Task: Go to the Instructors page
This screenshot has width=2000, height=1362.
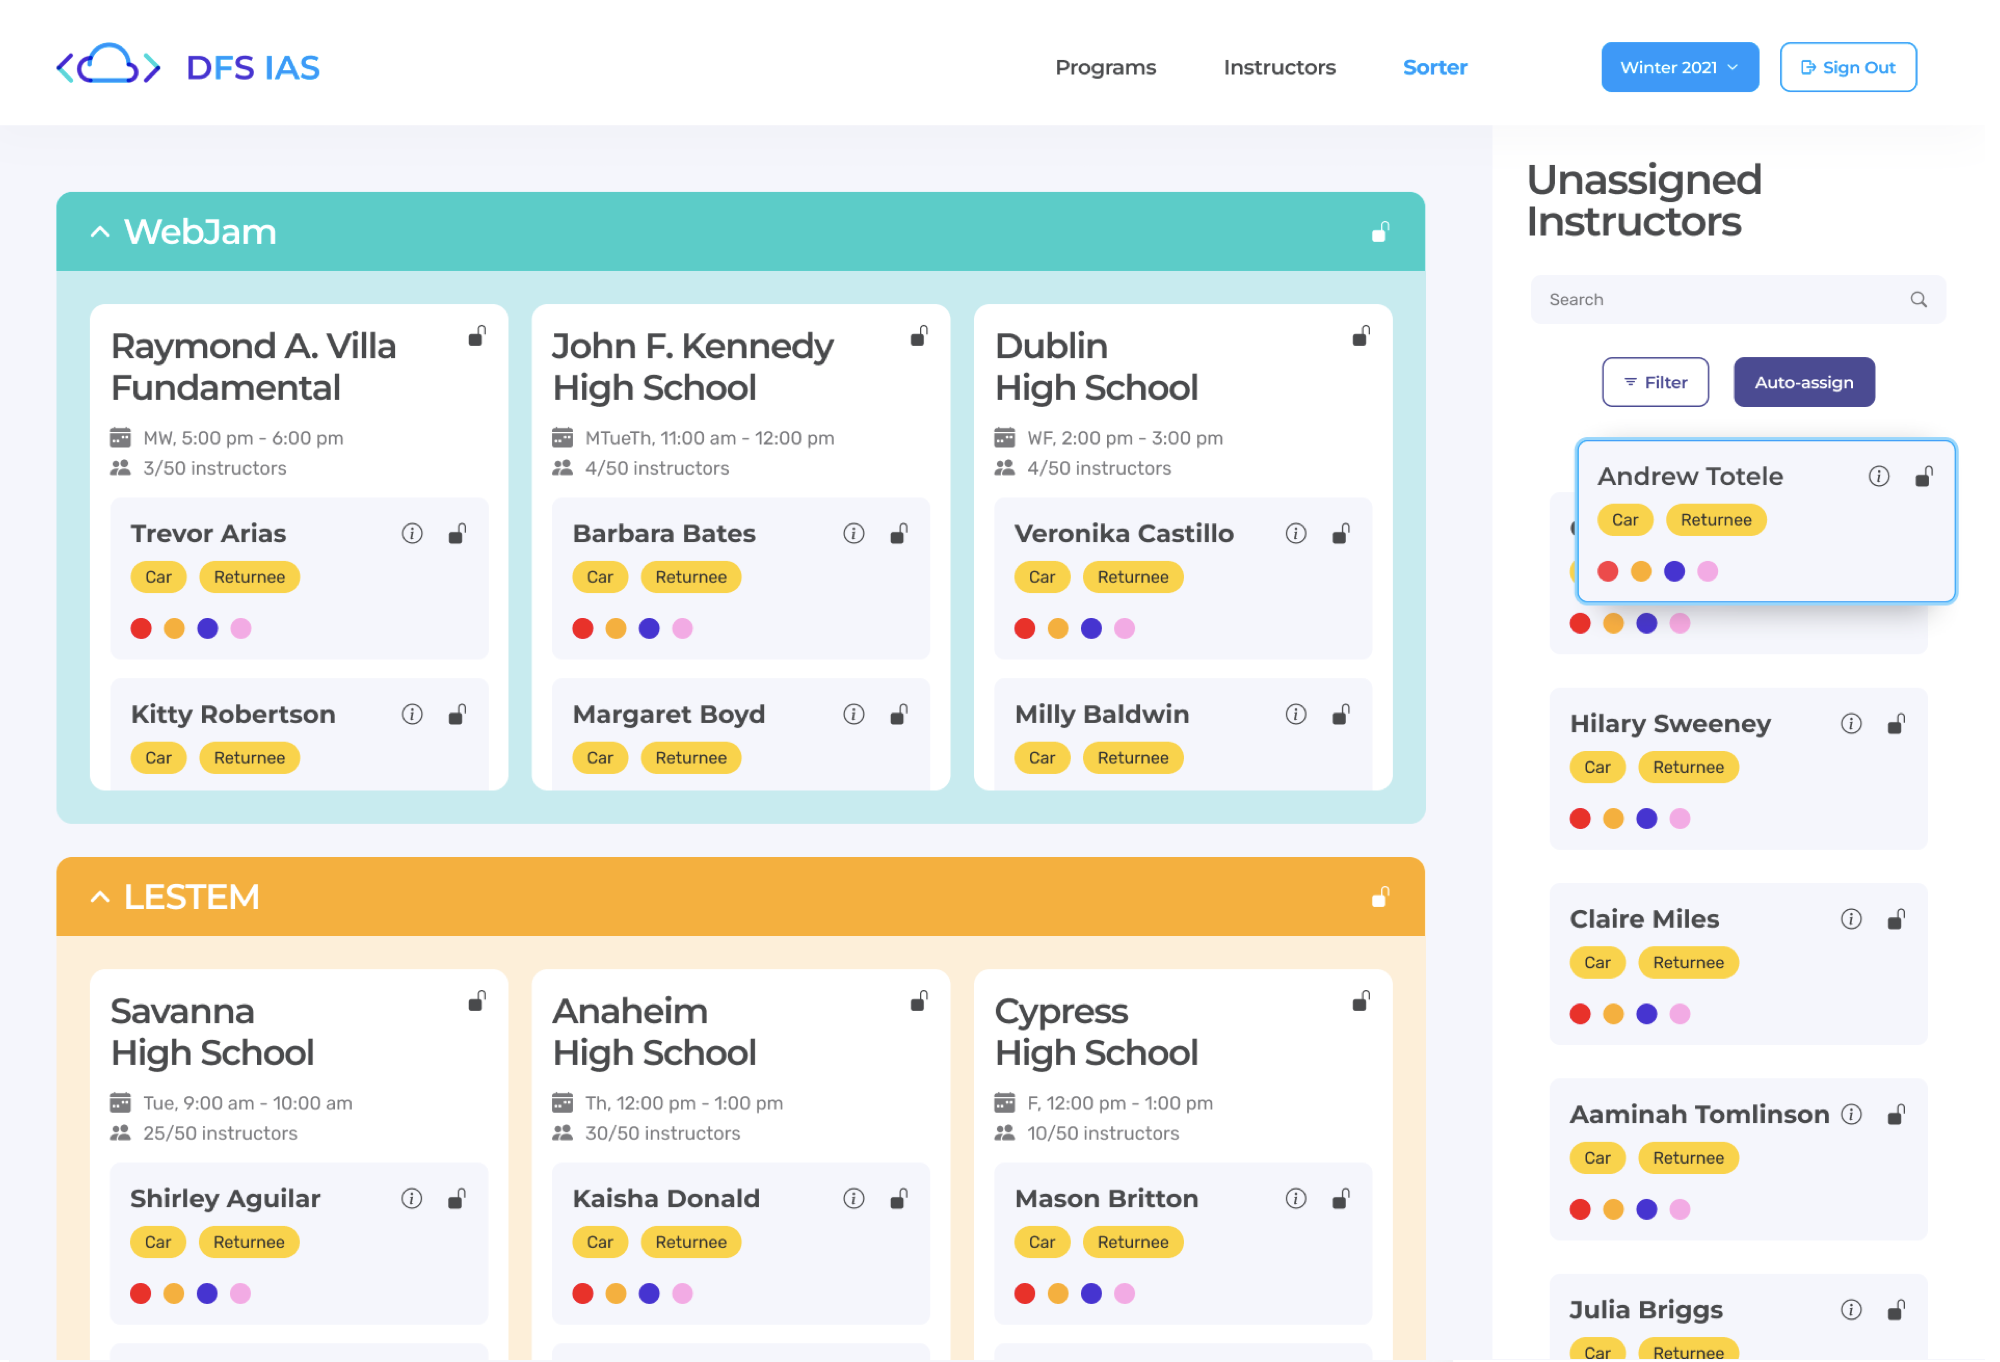Action: [x=1279, y=67]
